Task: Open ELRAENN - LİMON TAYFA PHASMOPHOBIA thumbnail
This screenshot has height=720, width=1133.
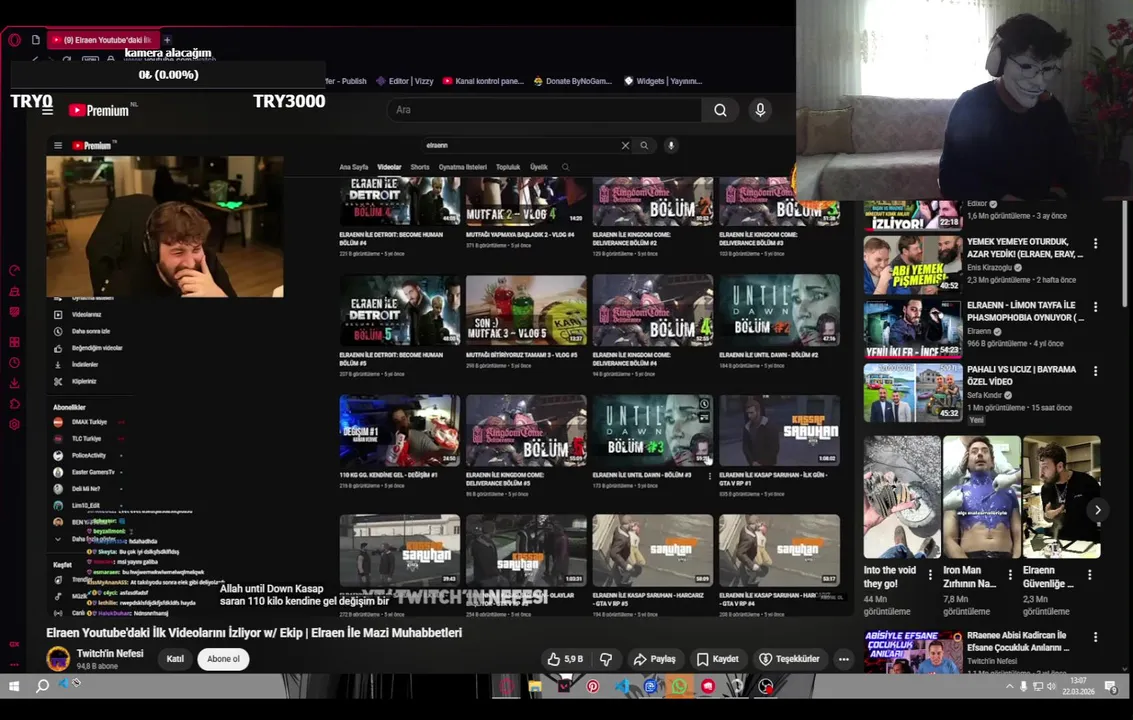Action: click(913, 329)
